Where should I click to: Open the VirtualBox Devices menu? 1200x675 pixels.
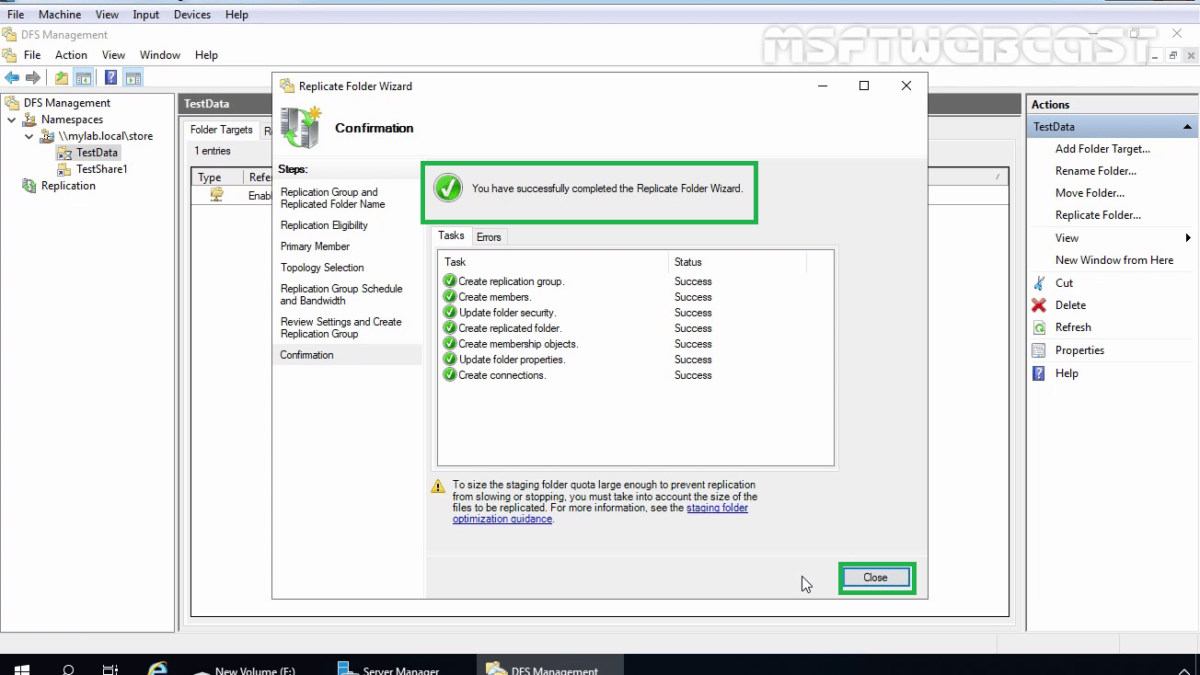pos(192,15)
